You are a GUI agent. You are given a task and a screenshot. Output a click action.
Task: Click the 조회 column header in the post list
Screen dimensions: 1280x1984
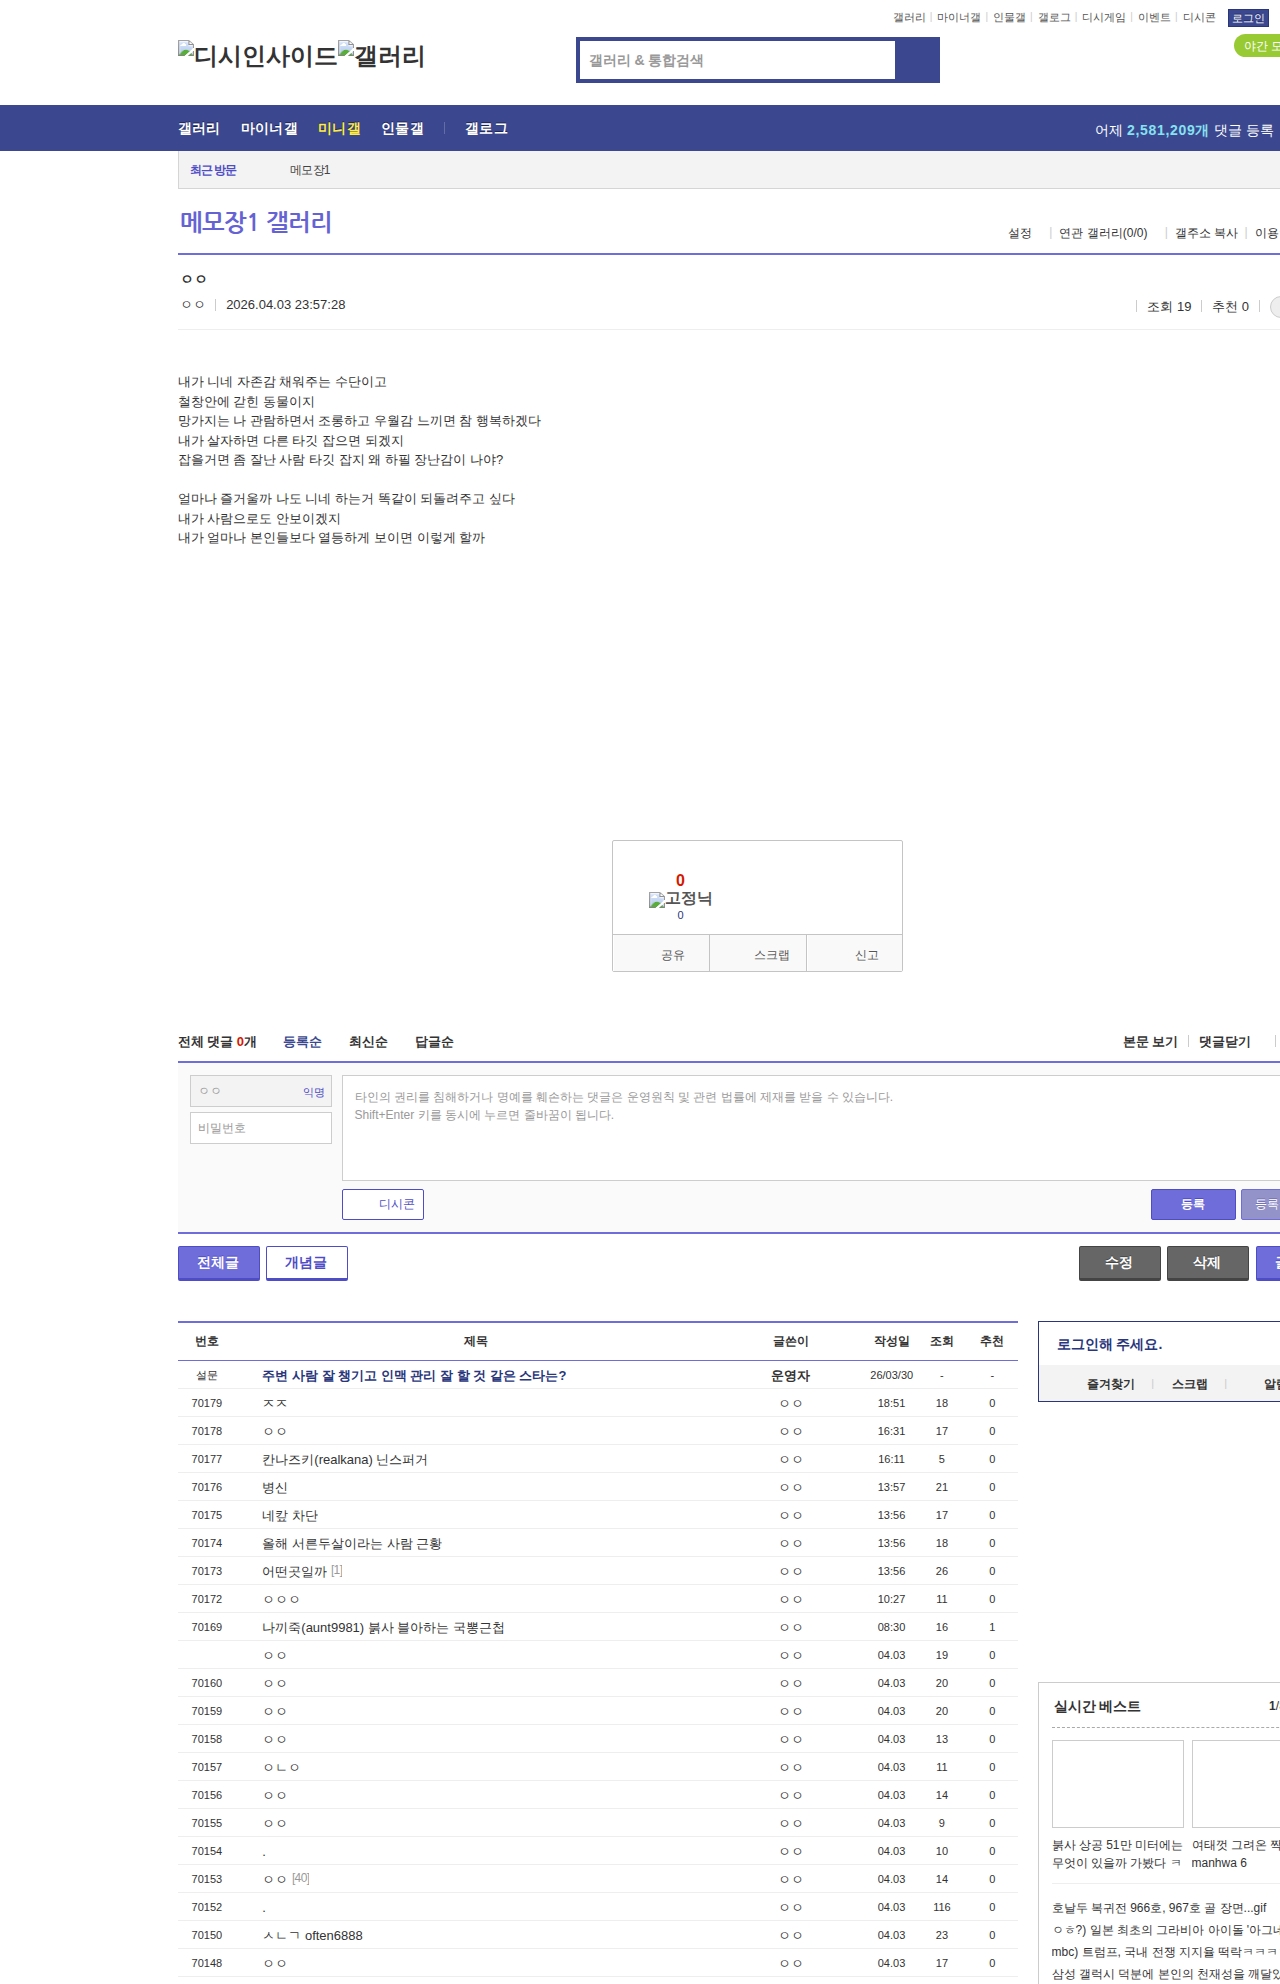[942, 1342]
